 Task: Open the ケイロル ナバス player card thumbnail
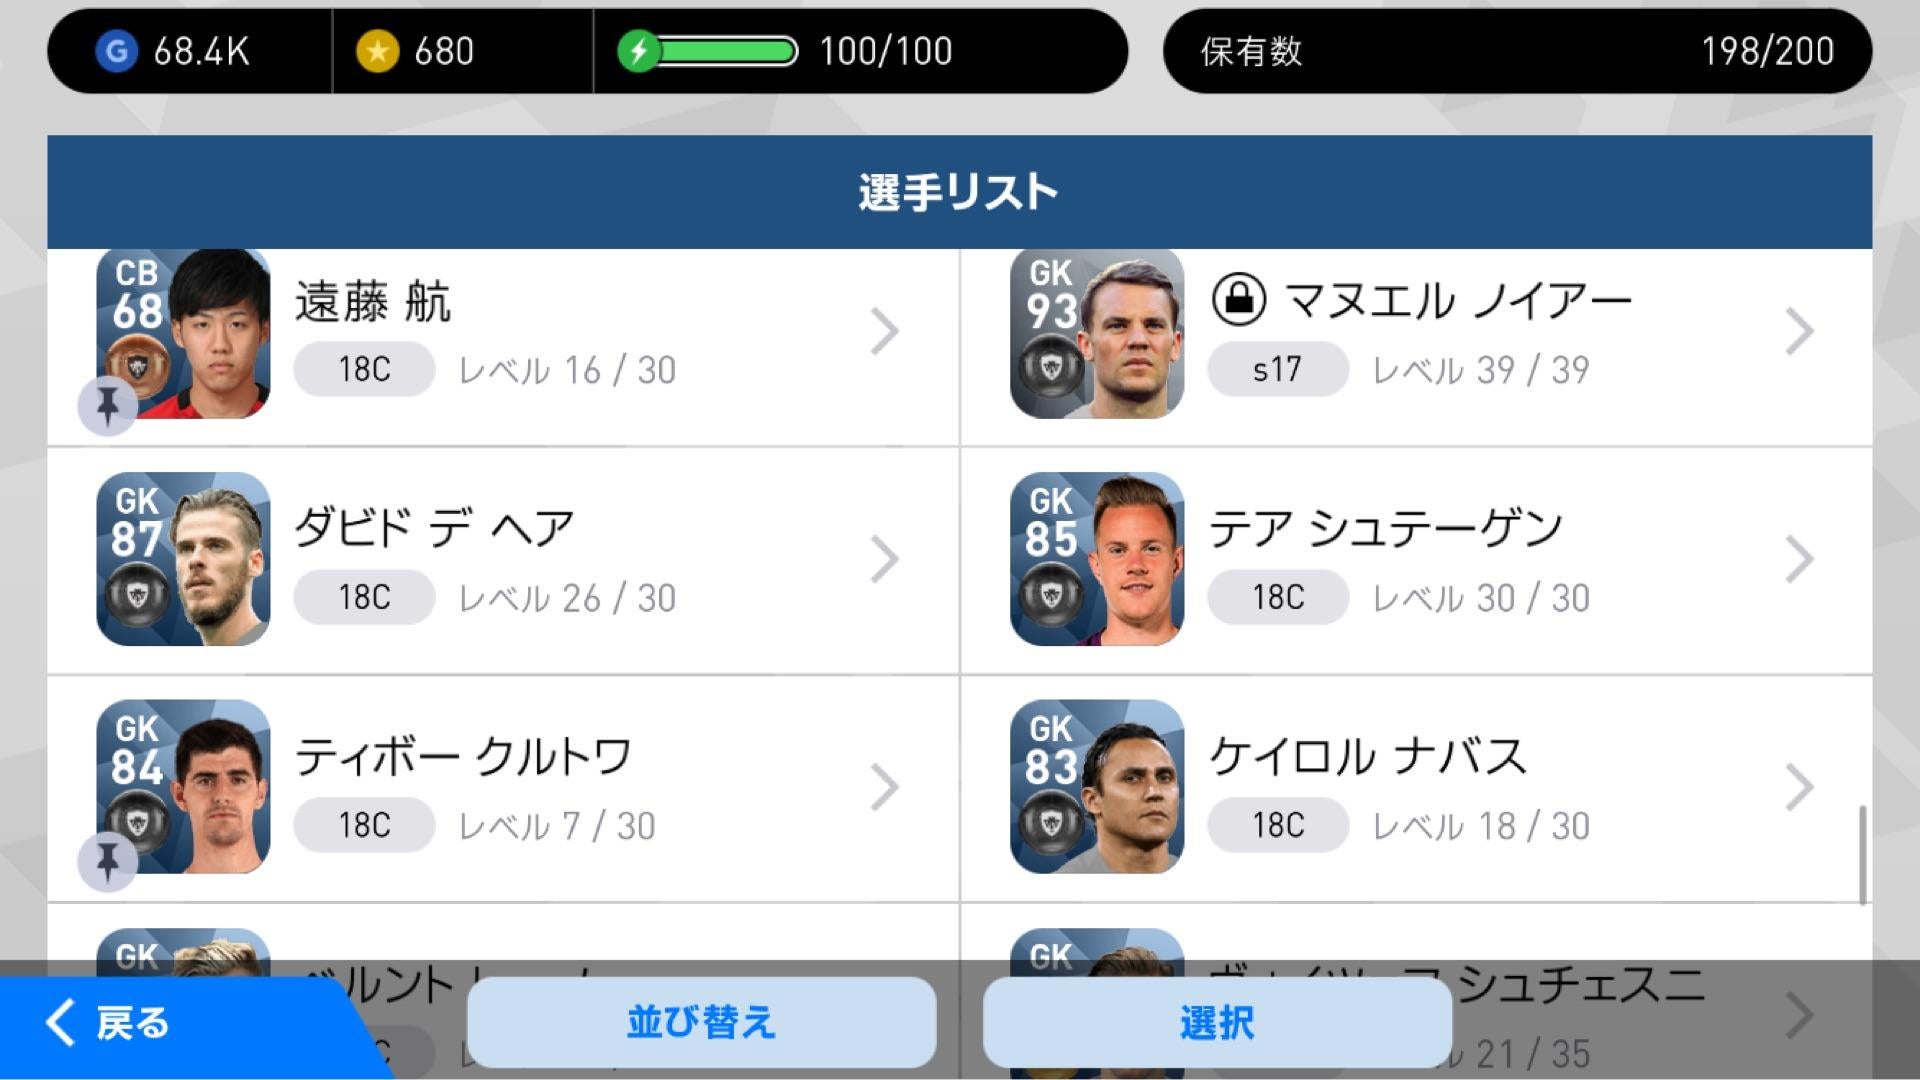pyautogui.click(x=1097, y=787)
